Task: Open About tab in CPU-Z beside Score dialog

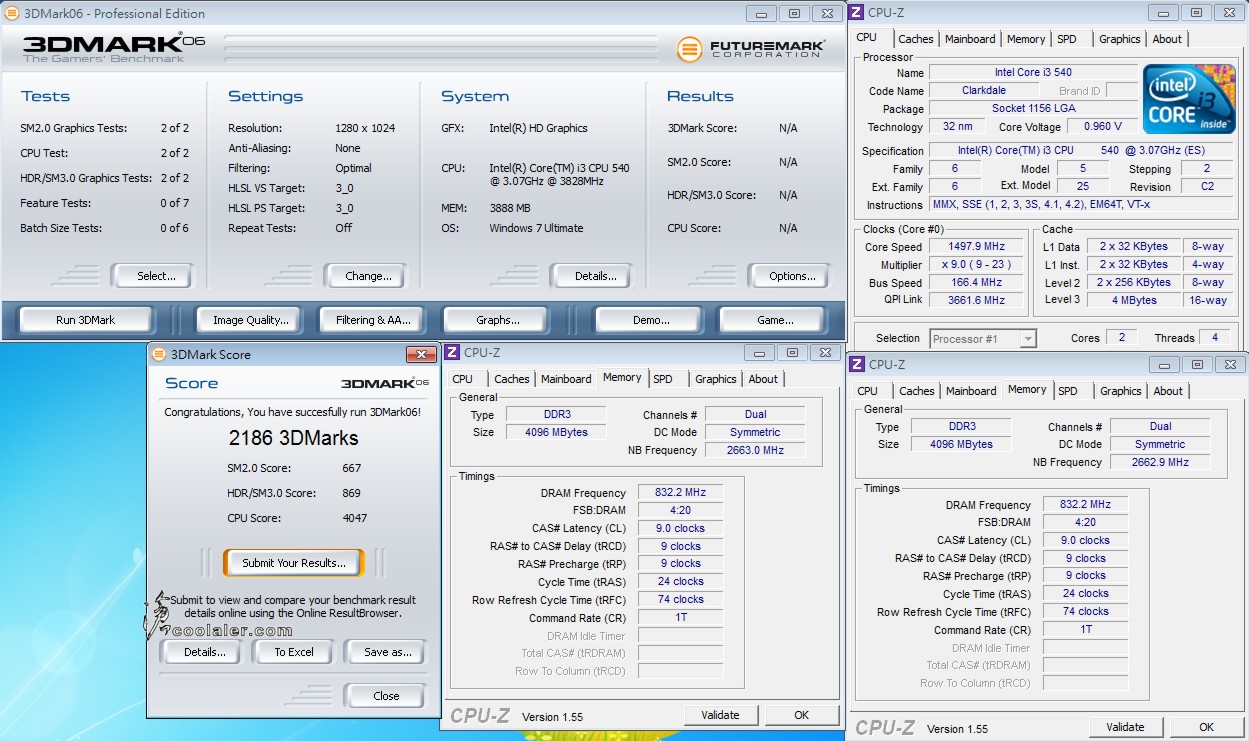Action: 763,379
